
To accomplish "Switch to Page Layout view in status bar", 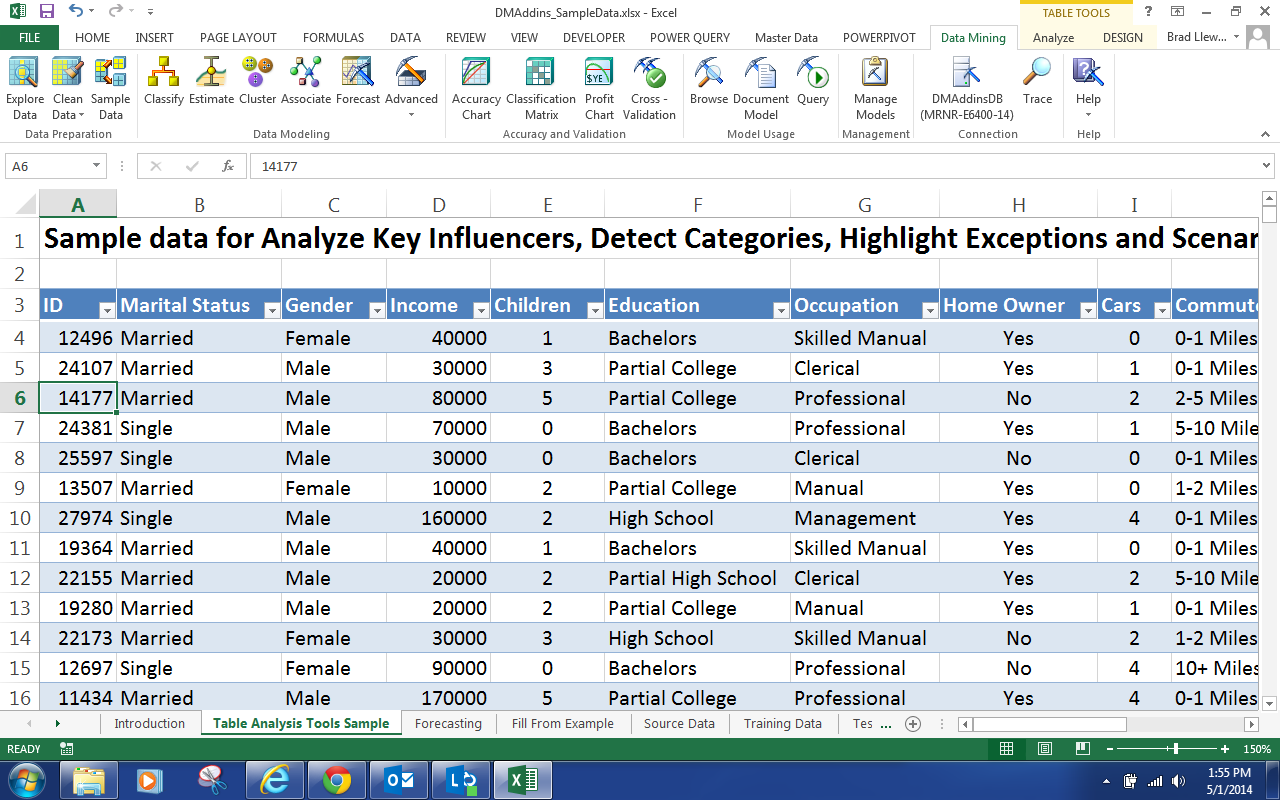I will pos(1045,748).
